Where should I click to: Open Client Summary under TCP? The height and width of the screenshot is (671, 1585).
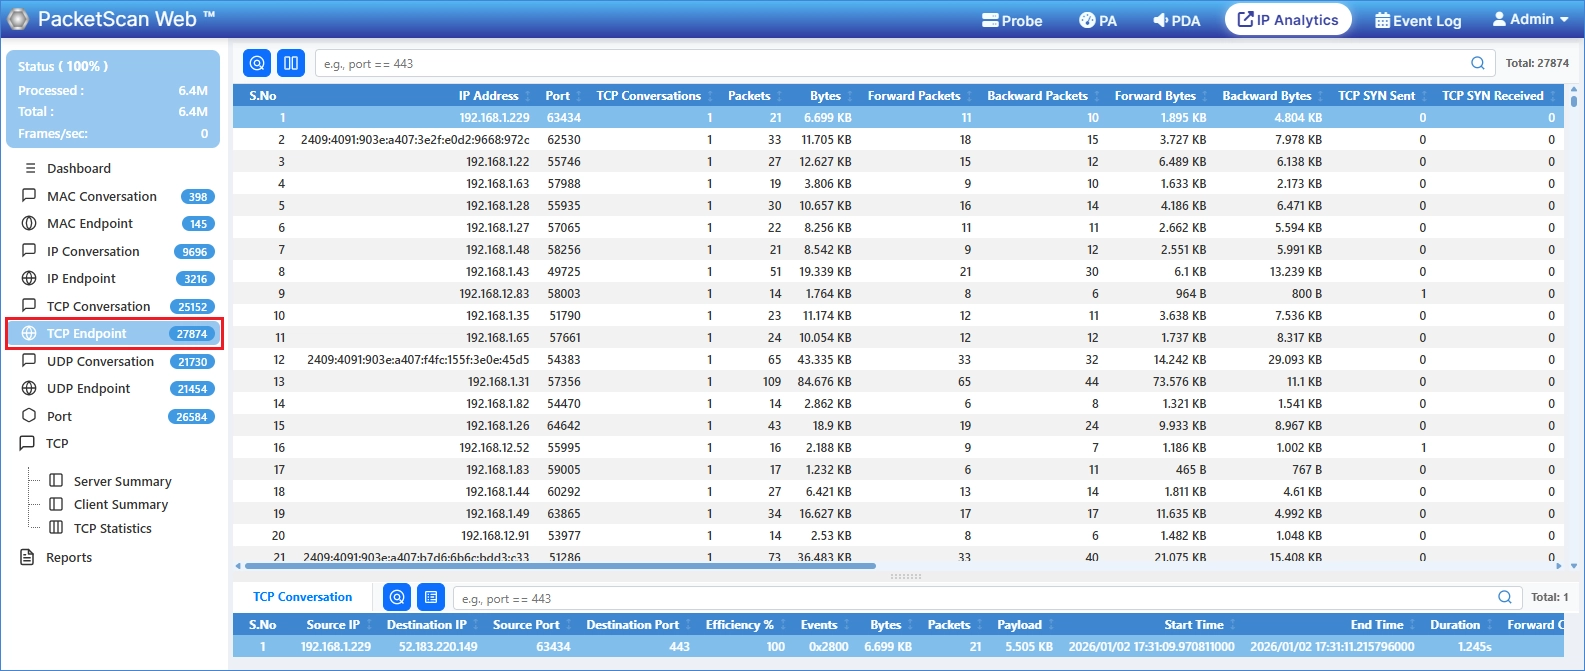pyautogui.click(x=121, y=504)
